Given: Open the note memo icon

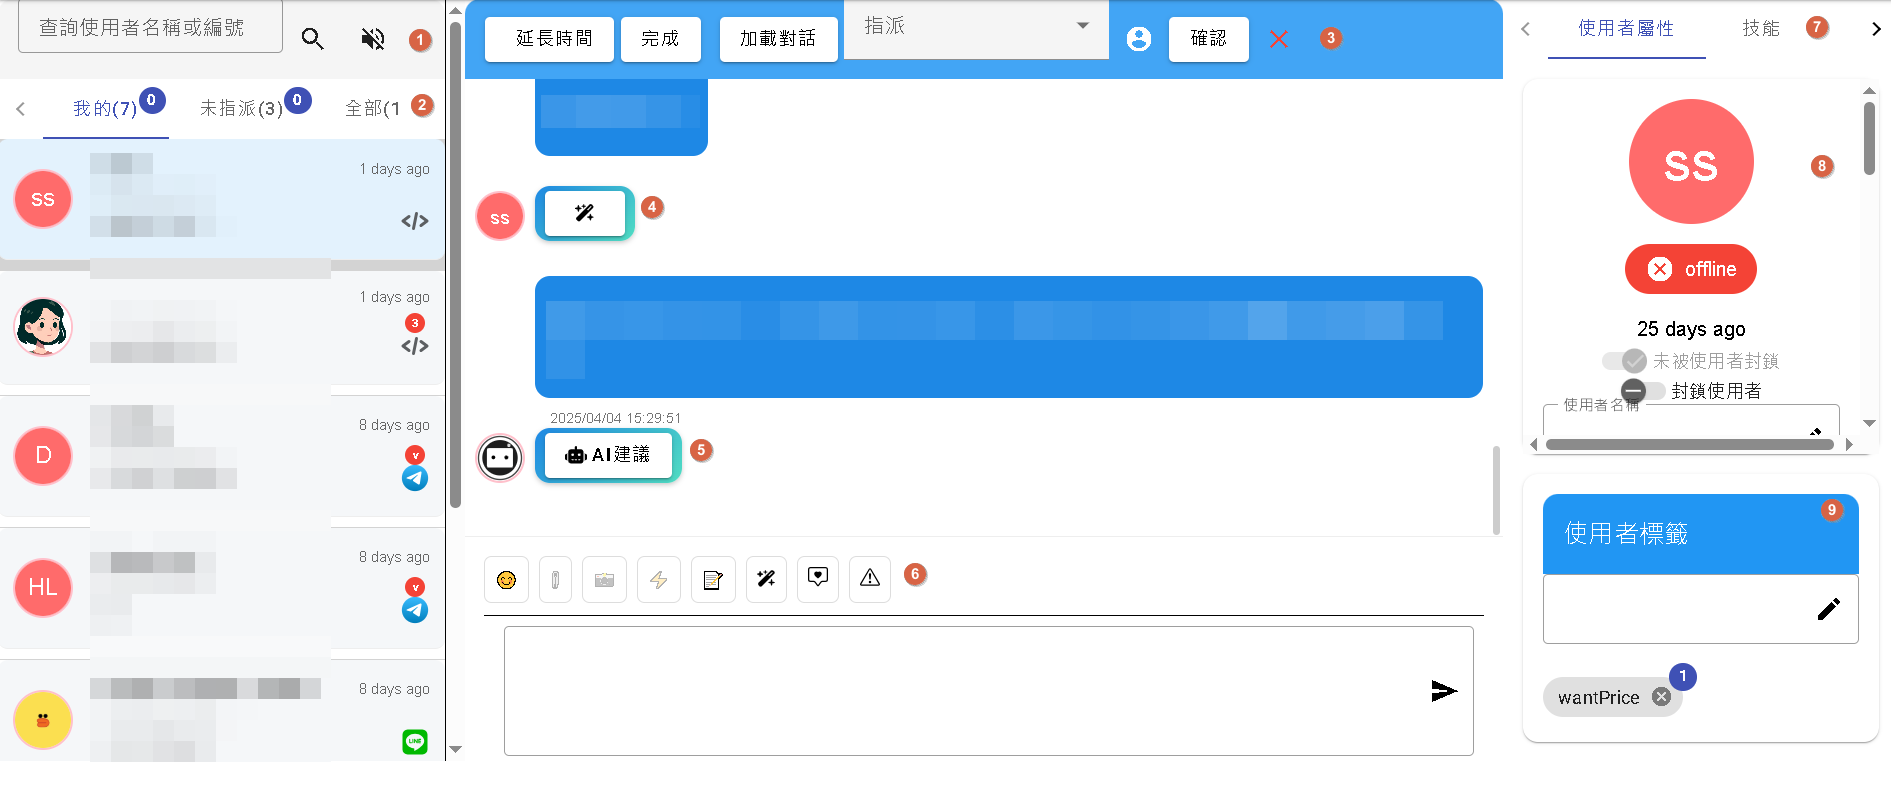Looking at the screenshot, I should point(713,580).
